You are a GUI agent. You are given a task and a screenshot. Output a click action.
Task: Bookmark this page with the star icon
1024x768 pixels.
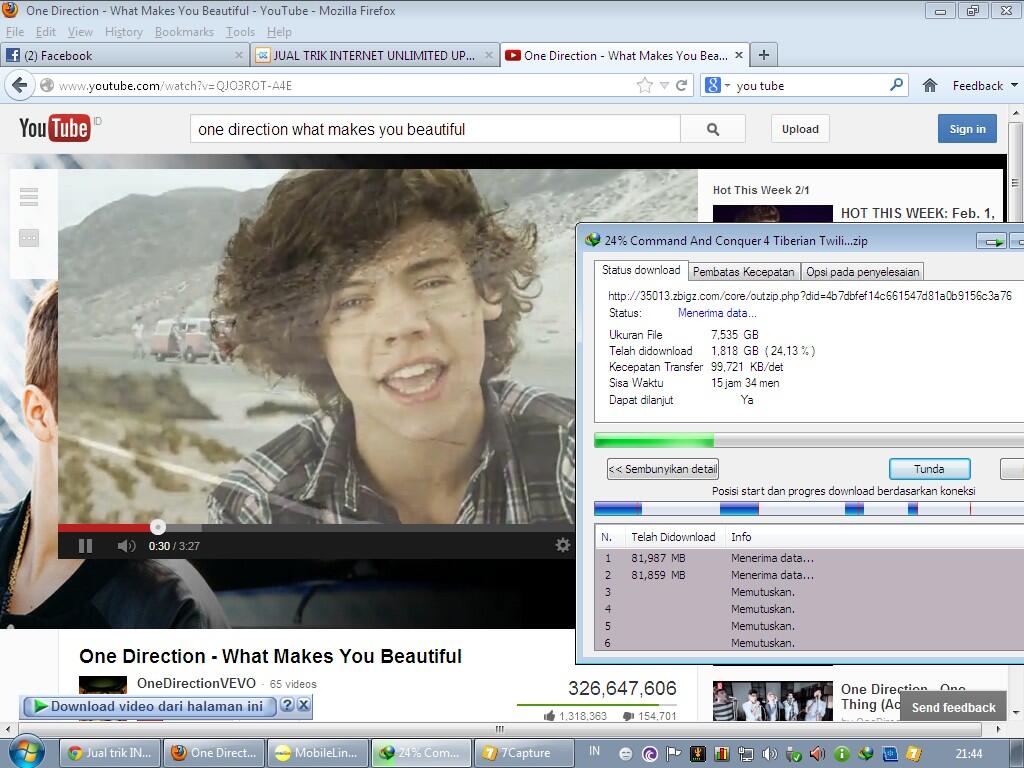click(x=645, y=85)
